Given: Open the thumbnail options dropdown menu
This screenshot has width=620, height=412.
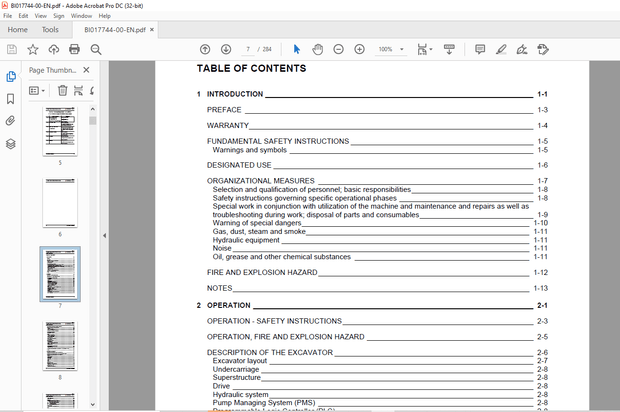Looking at the screenshot, I should click(x=37, y=91).
